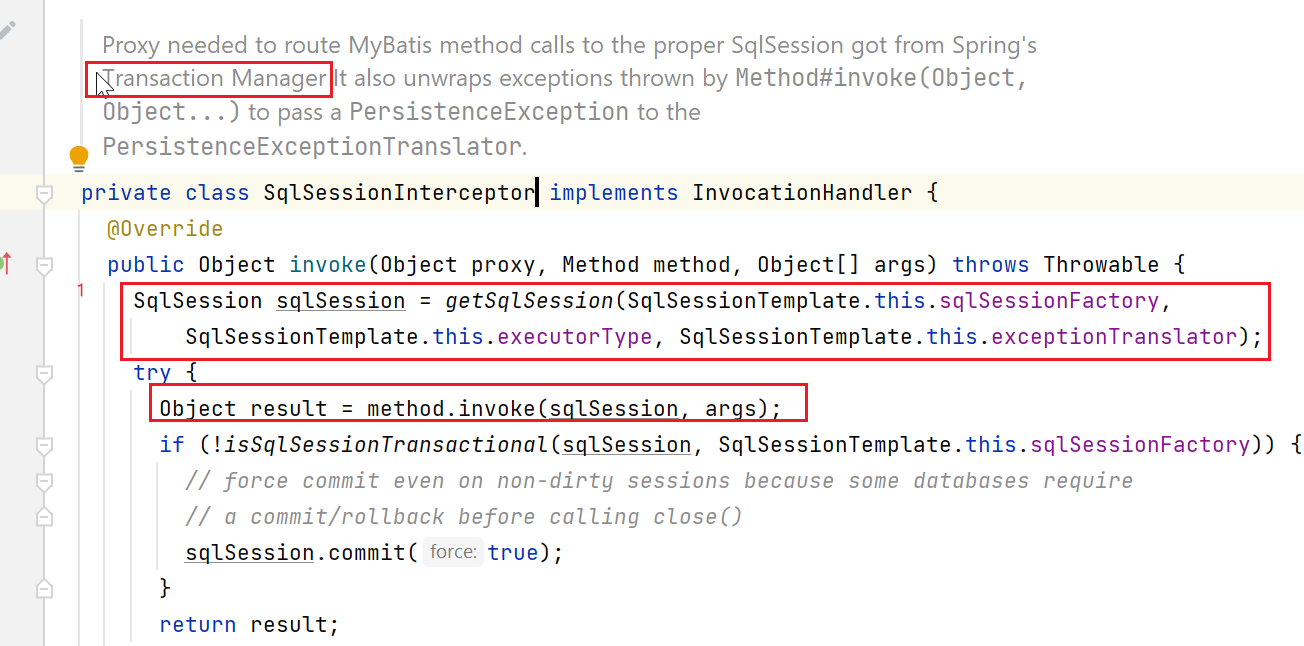The width and height of the screenshot is (1304, 646).
Task: Click the getSqlSession method call
Action: point(528,300)
